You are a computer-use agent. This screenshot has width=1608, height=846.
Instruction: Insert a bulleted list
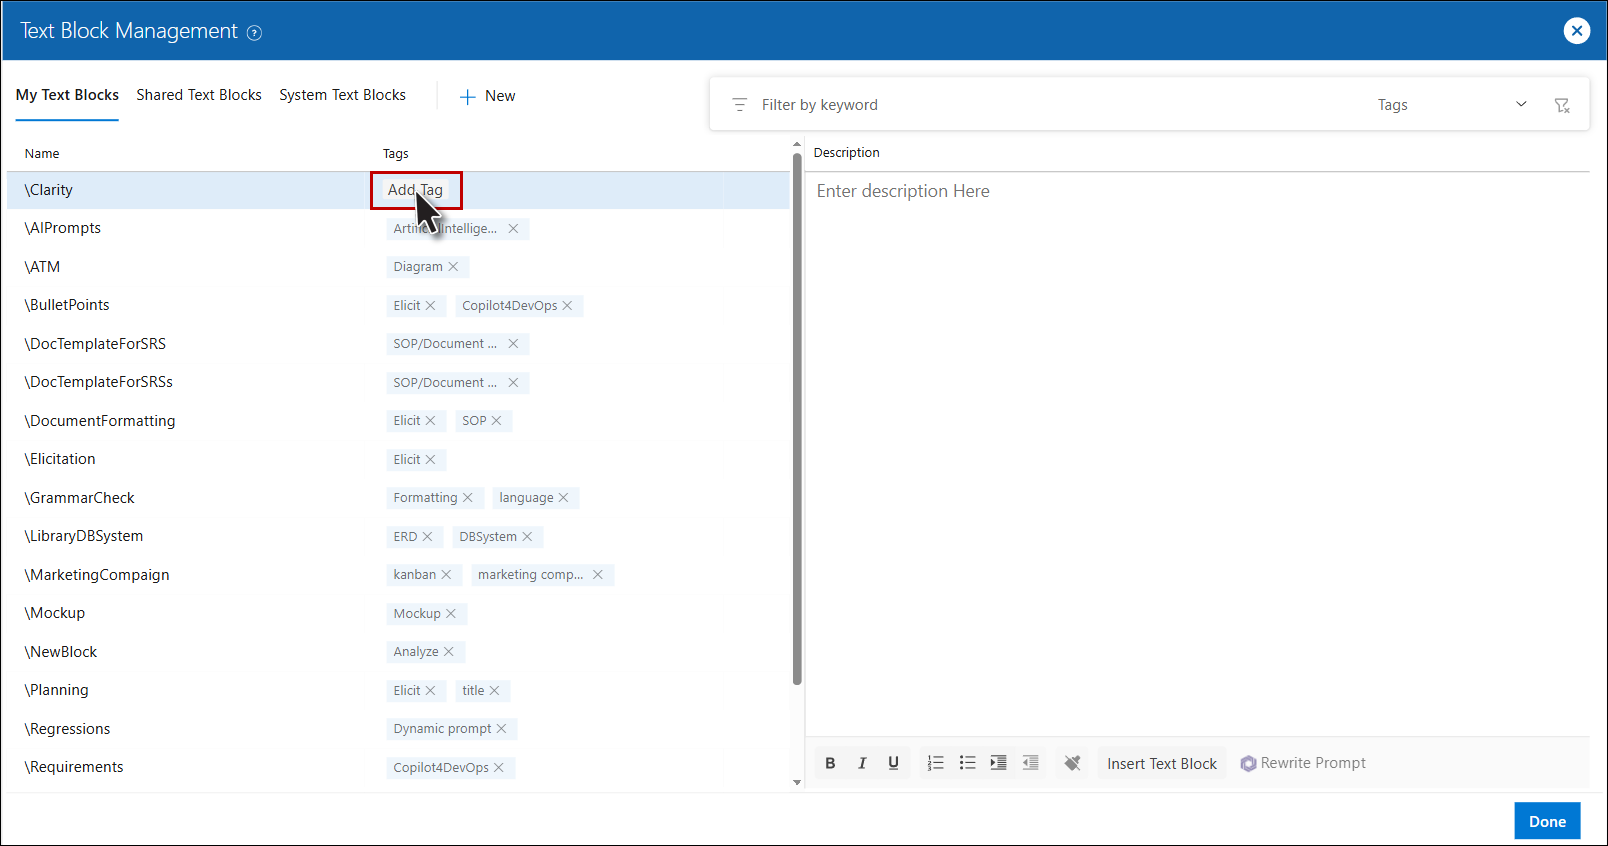(x=967, y=763)
